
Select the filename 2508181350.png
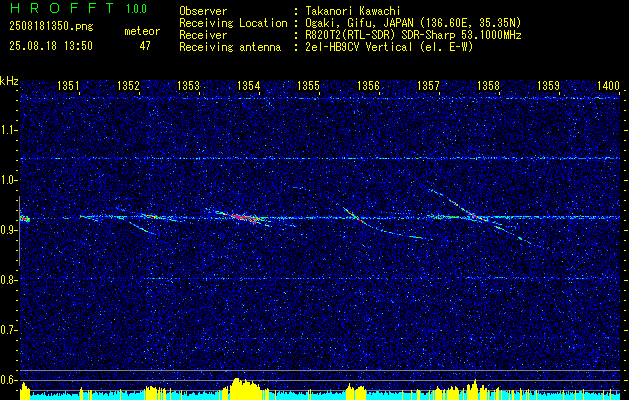[x=51, y=27]
